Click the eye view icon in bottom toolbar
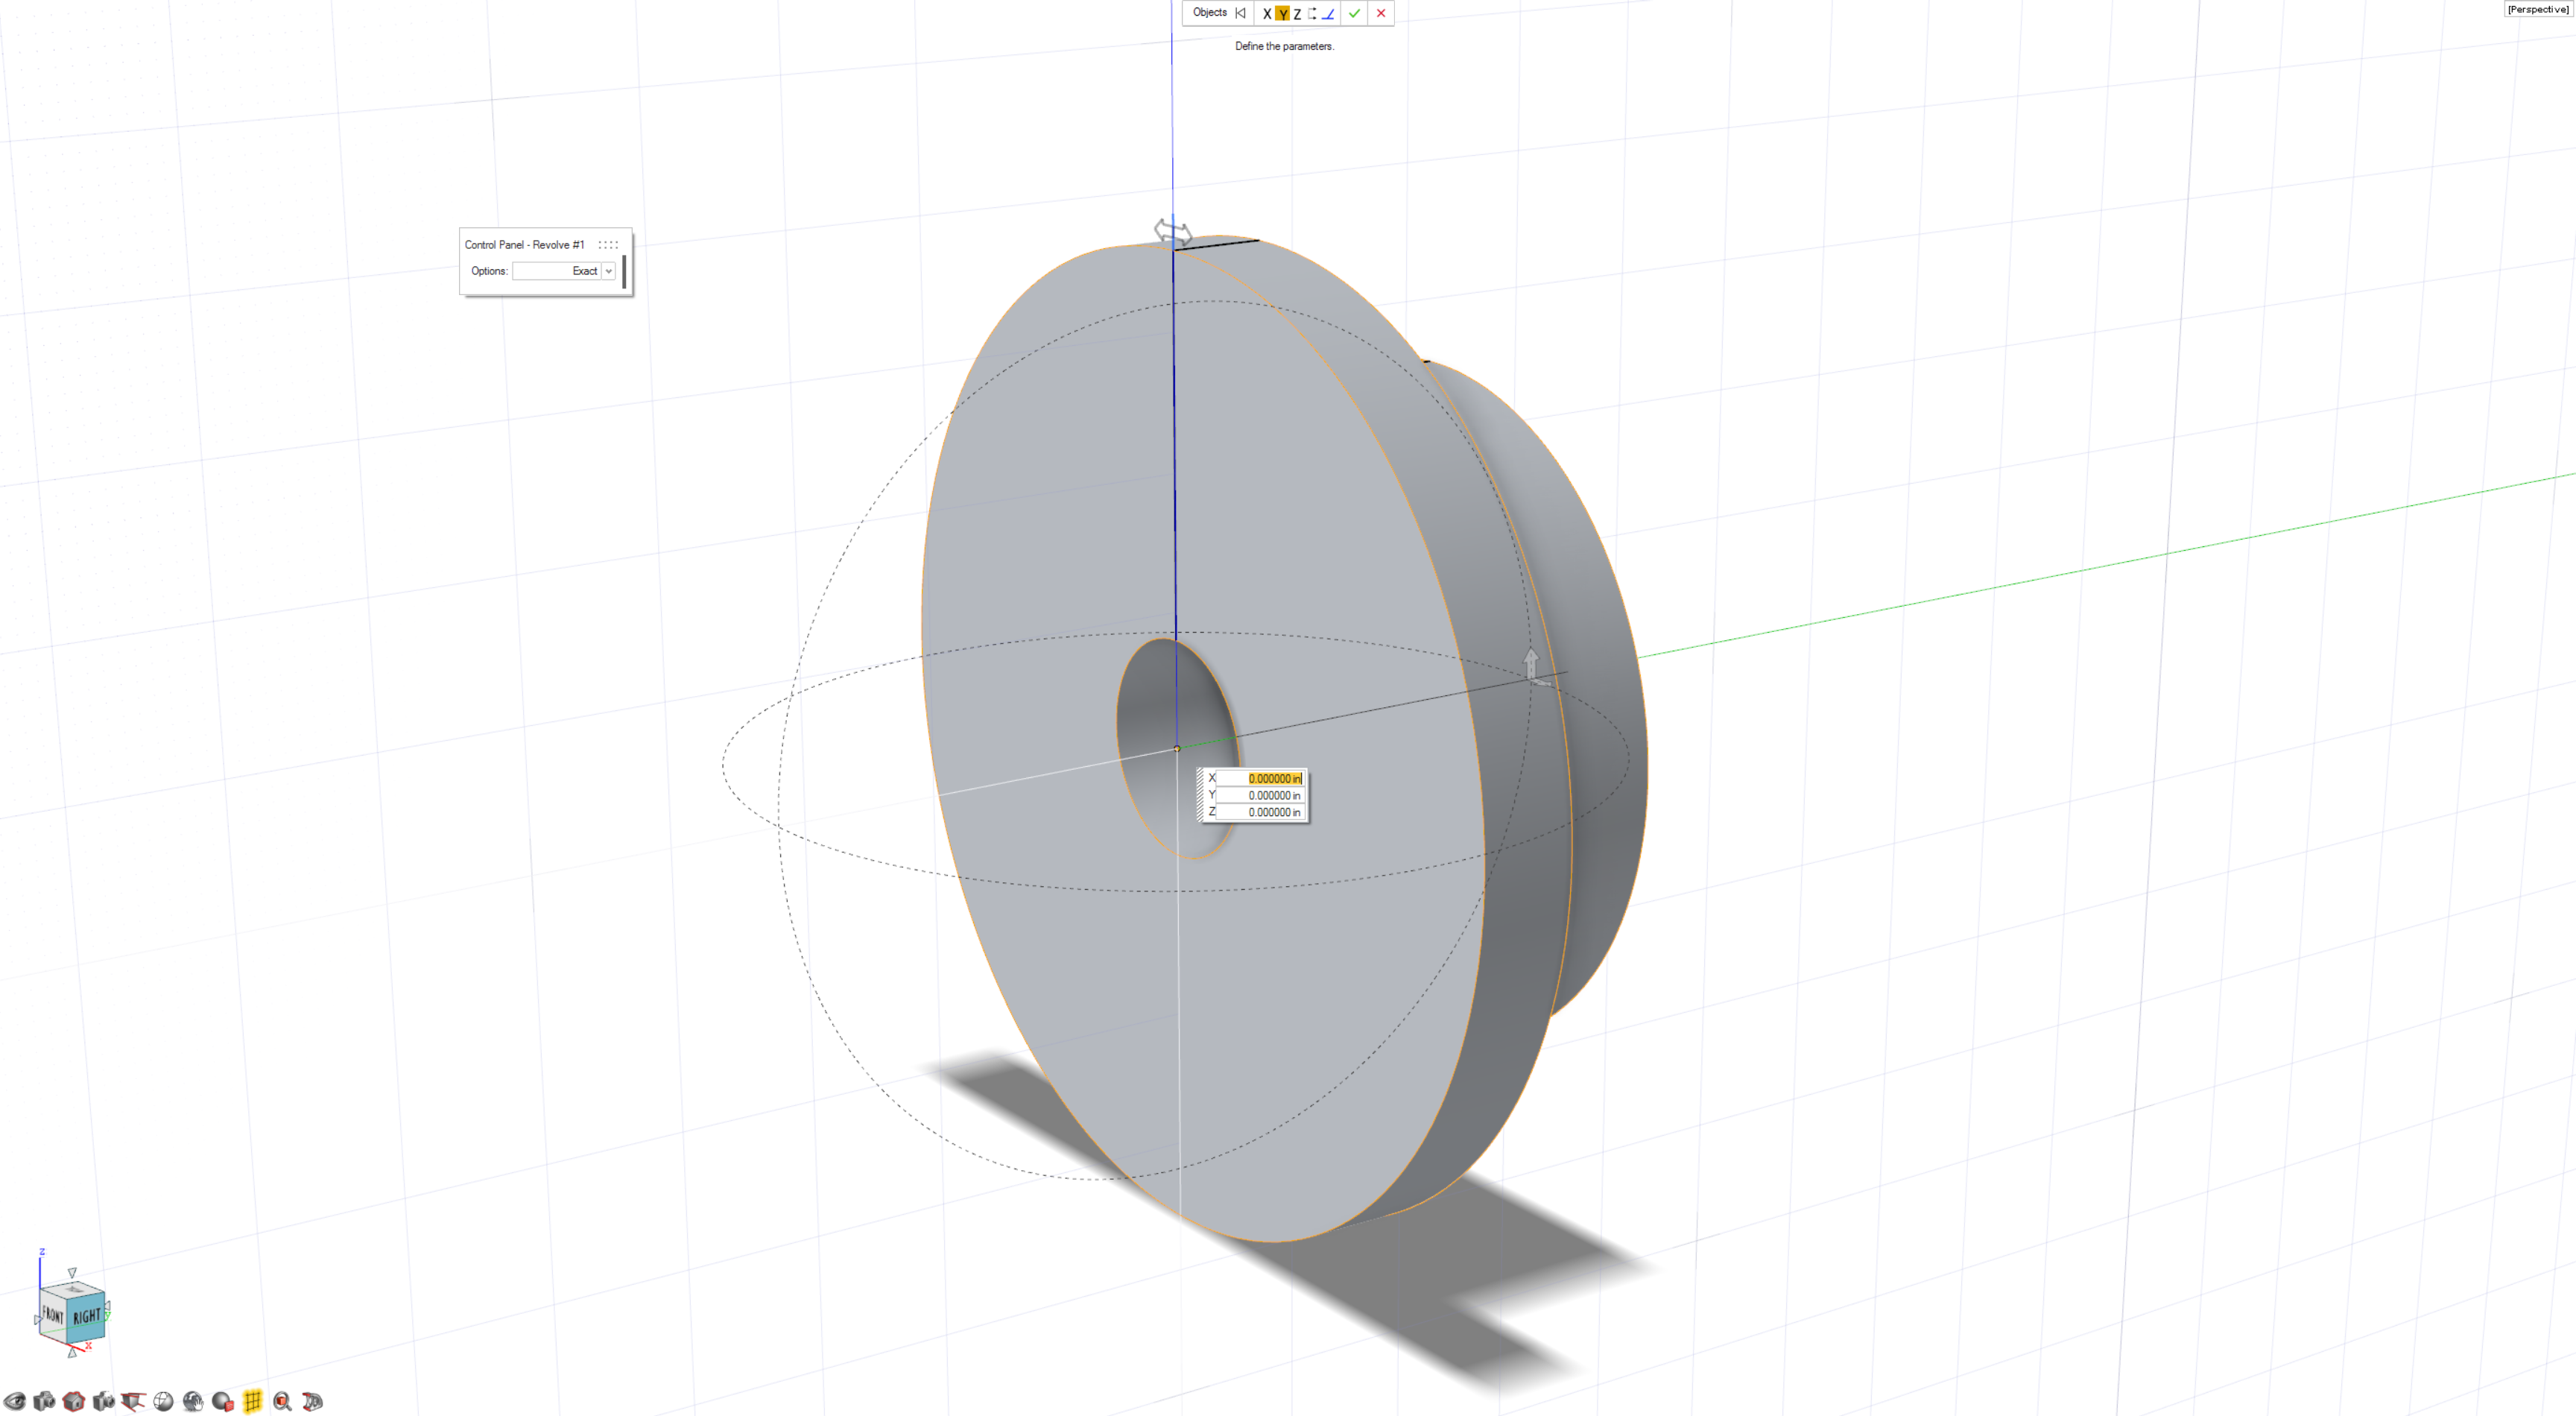The image size is (2576, 1416). tap(14, 1401)
